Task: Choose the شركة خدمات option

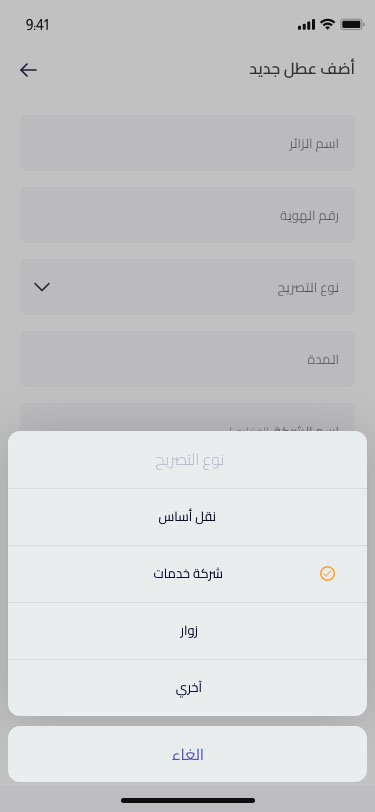Action: tap(188, 574)
